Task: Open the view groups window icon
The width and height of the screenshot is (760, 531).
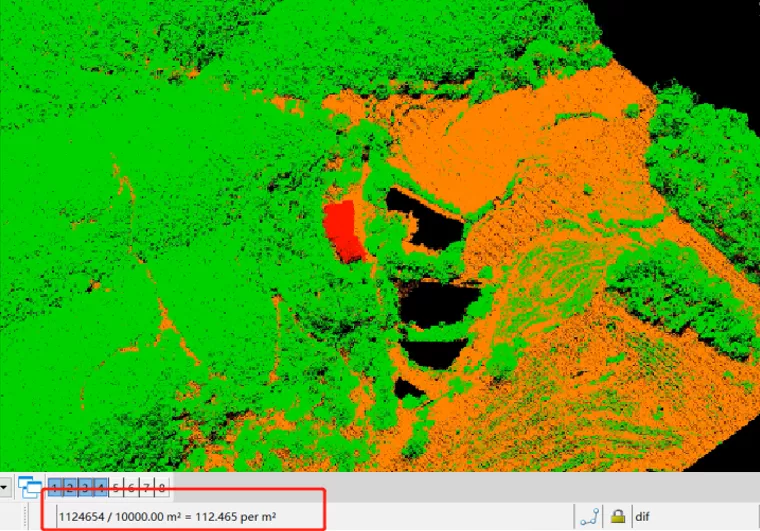Action: pyautogui.click(x=30, y=487)
